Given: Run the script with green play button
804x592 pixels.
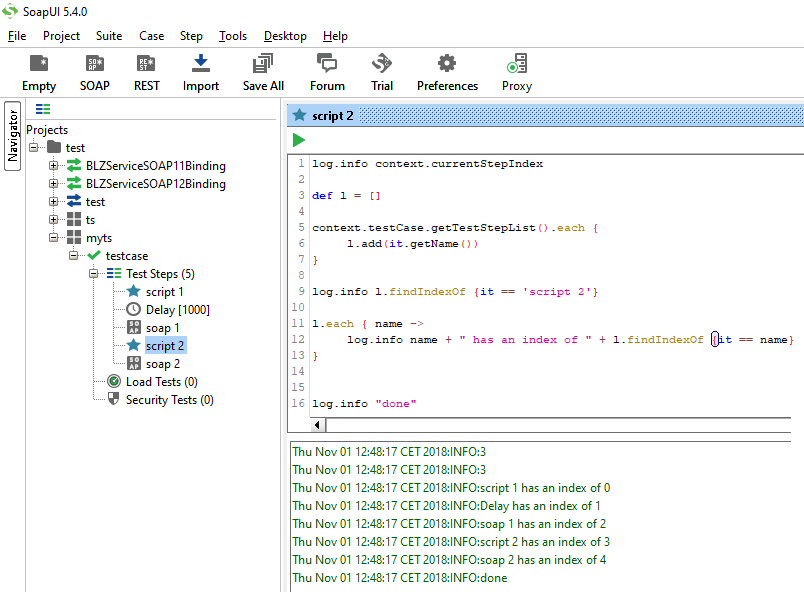Looking at the screenshot, I should pos(299,141).
